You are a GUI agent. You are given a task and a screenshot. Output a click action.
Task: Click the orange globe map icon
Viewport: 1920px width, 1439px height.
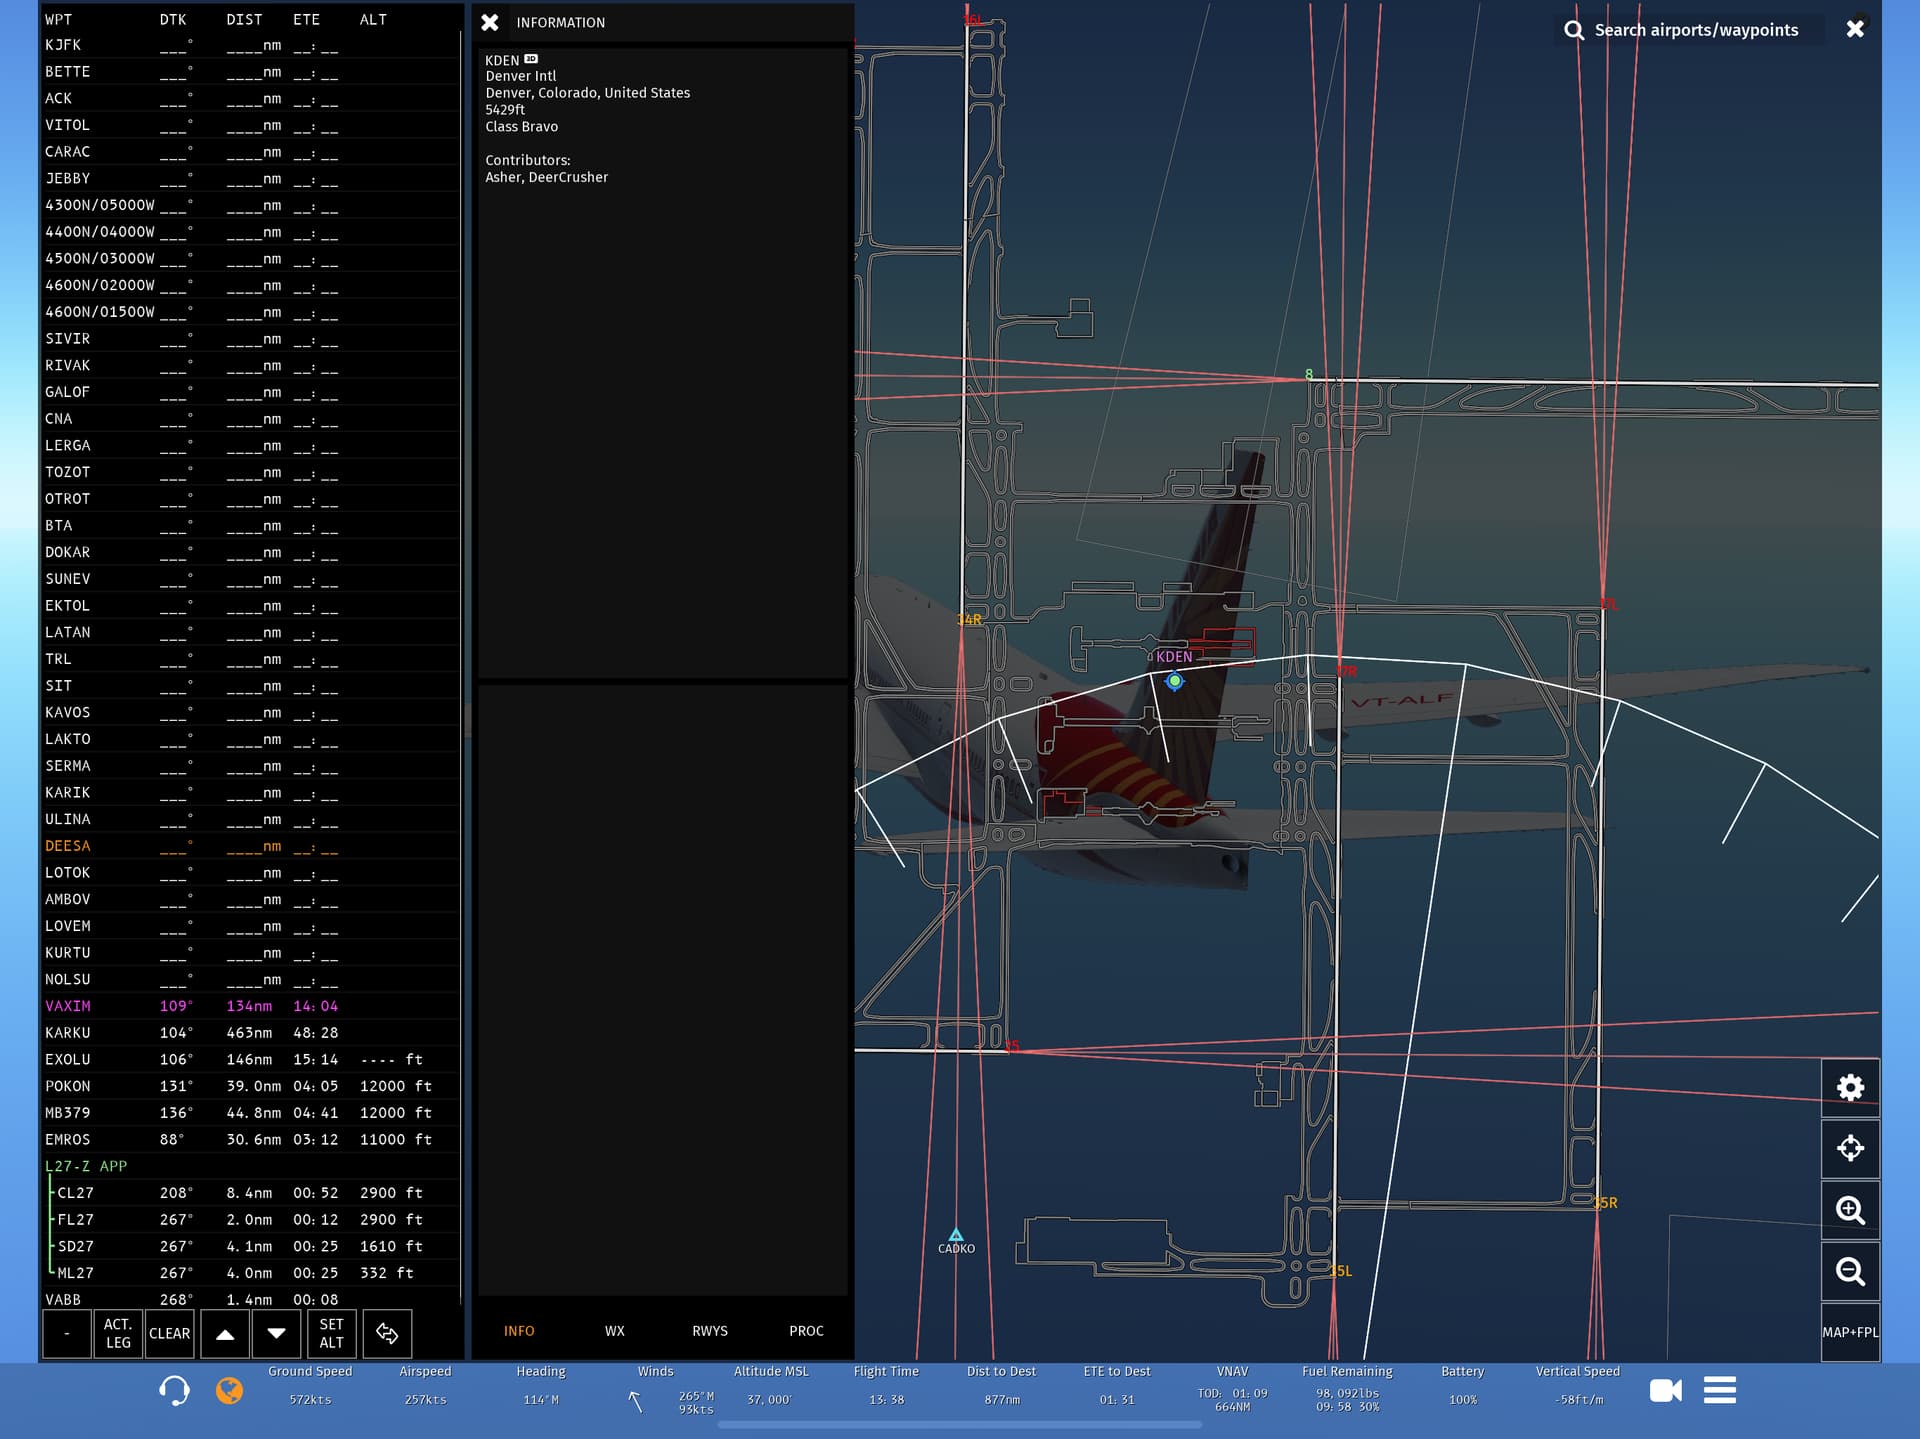pos(229,1390)
